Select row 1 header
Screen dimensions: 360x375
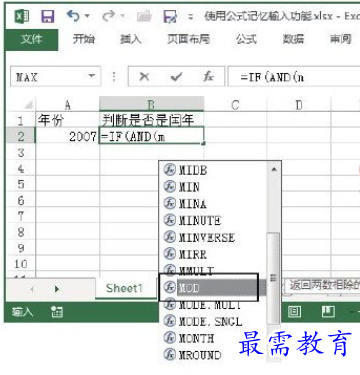[x=21, y=120]
